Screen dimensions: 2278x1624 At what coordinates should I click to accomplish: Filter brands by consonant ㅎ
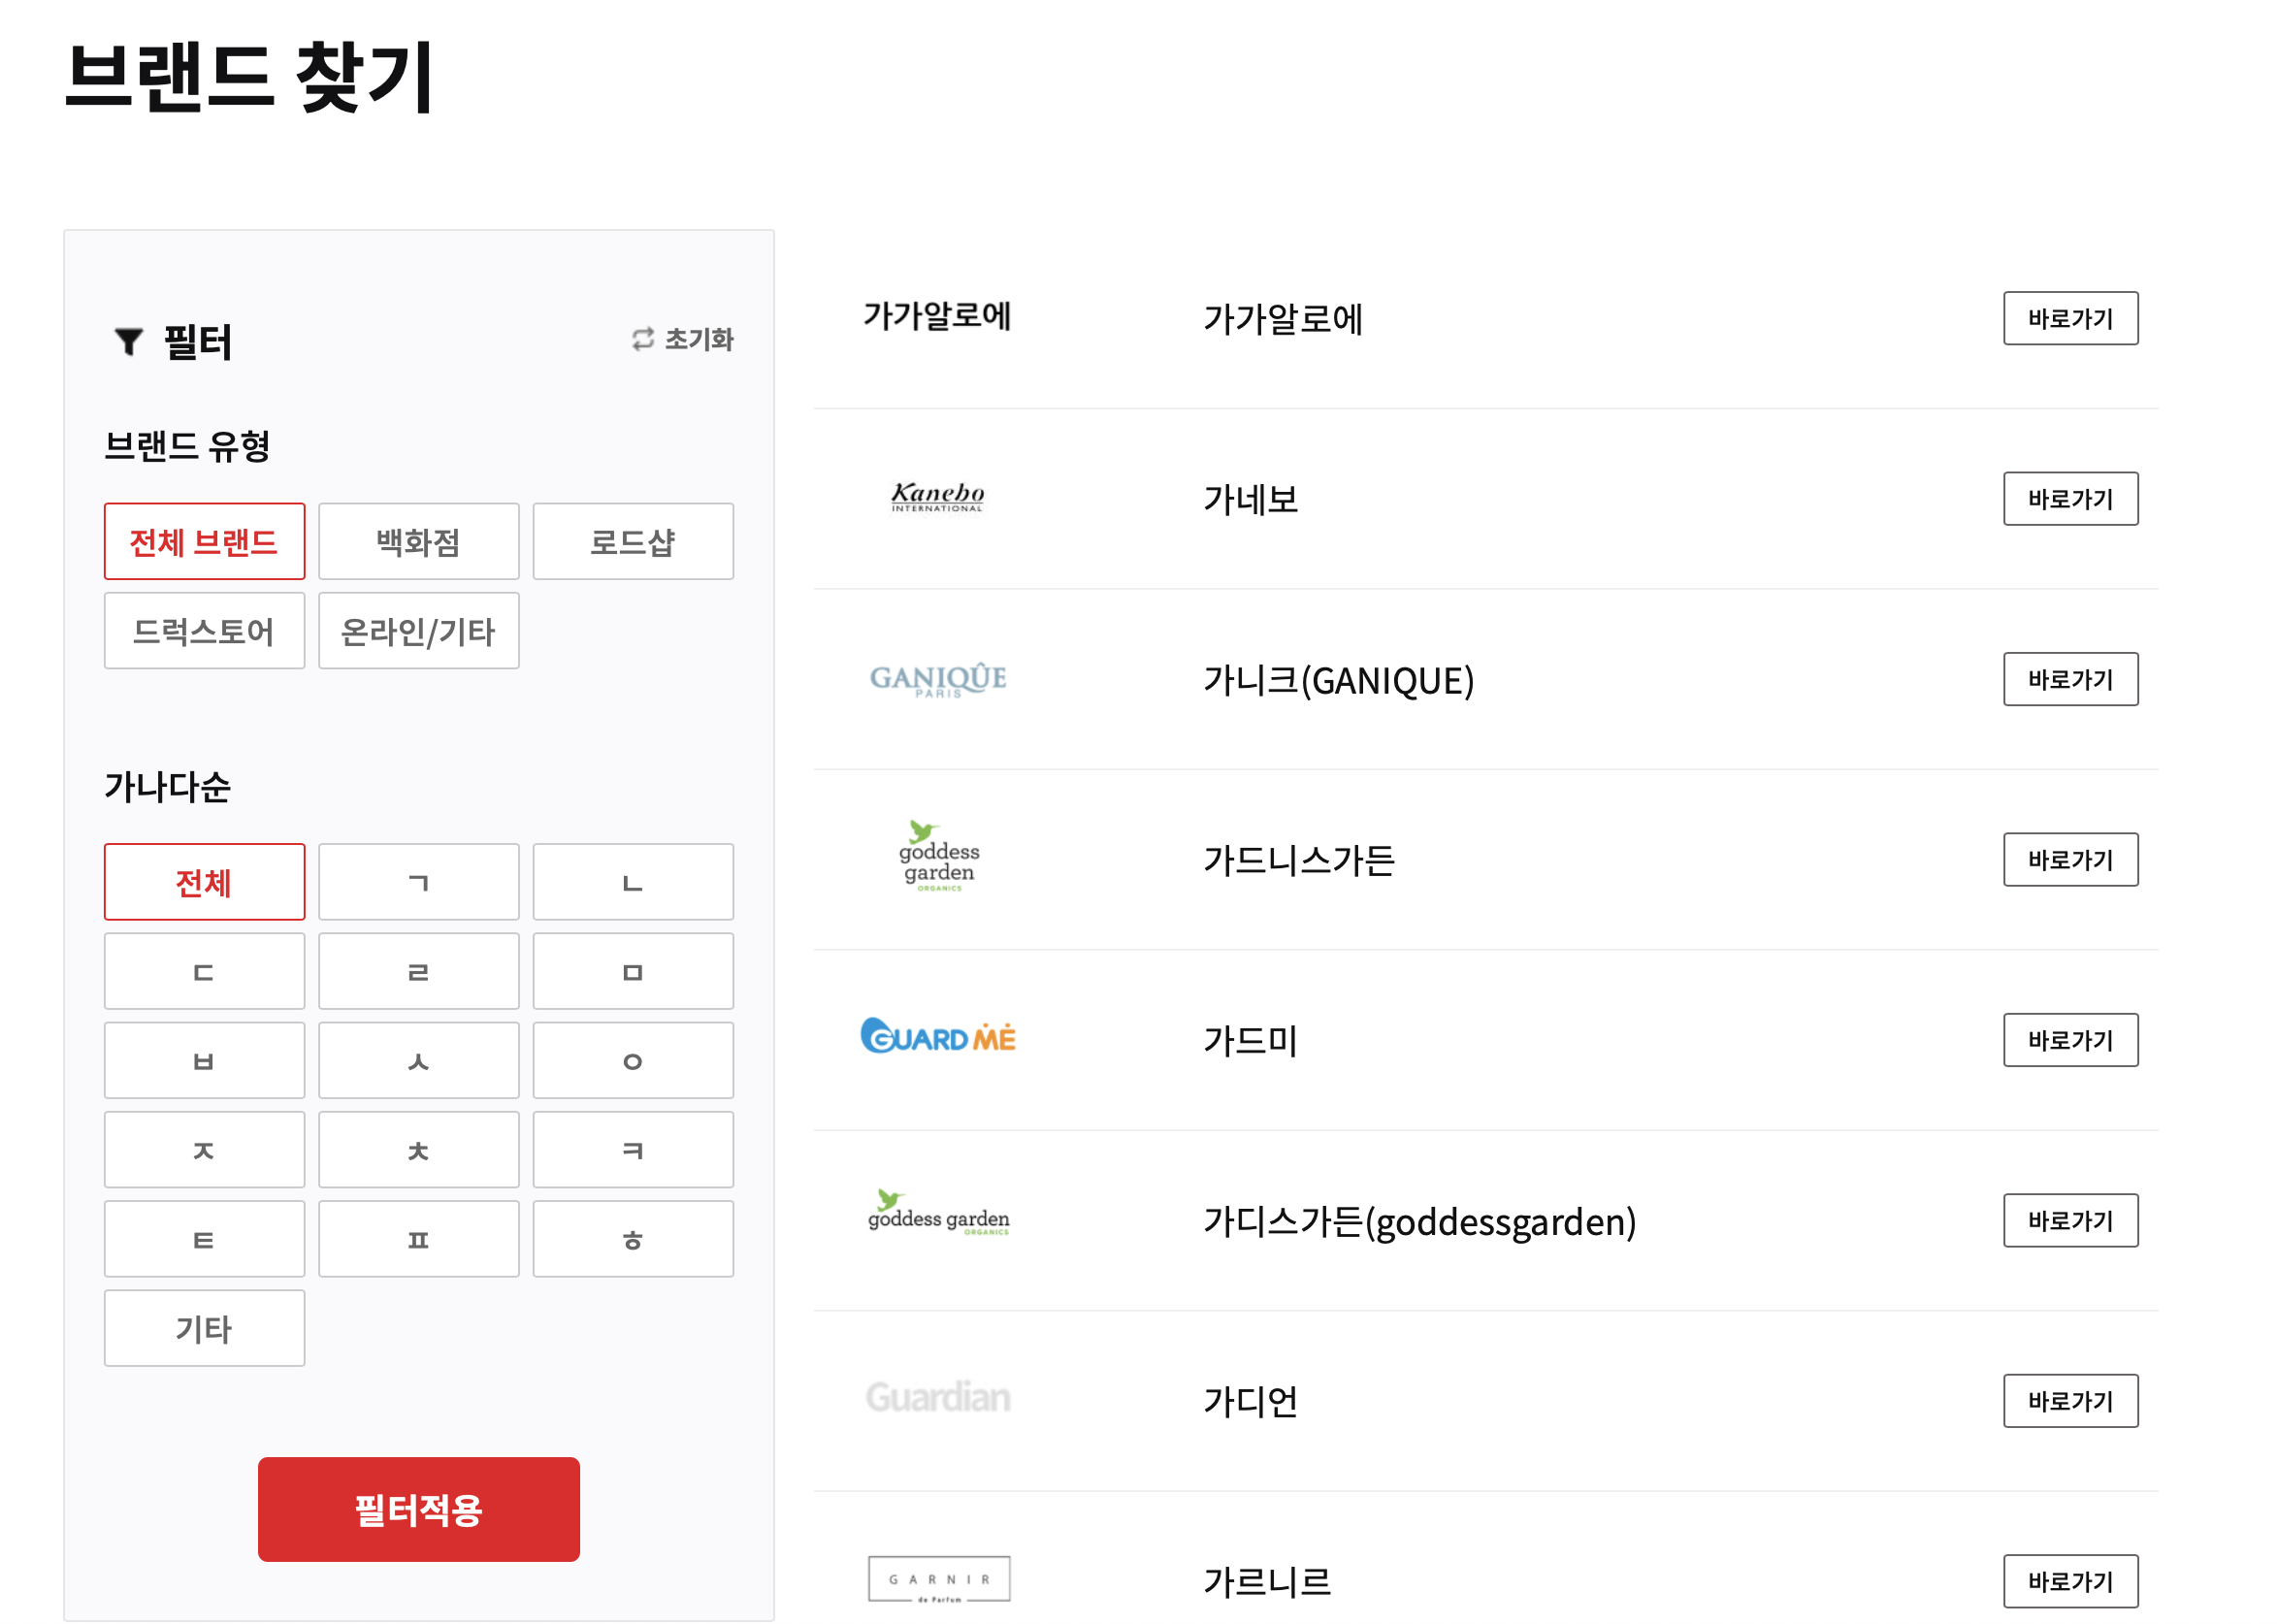click(x=633, y=1239)
